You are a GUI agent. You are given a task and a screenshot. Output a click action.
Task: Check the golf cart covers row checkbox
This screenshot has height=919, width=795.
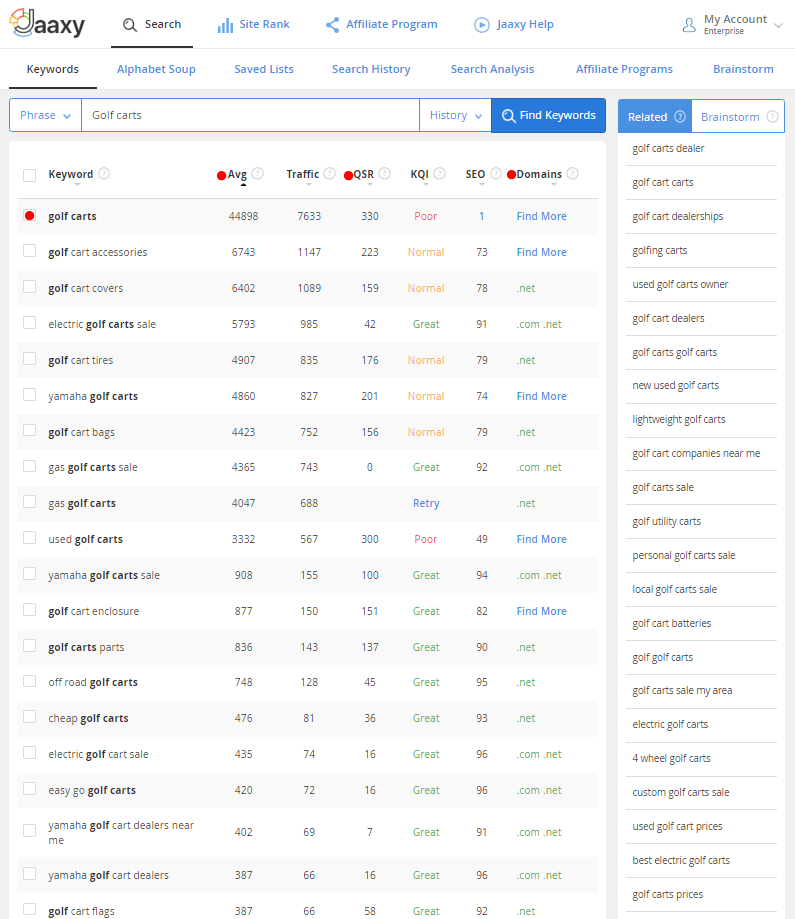pos(29,287)
